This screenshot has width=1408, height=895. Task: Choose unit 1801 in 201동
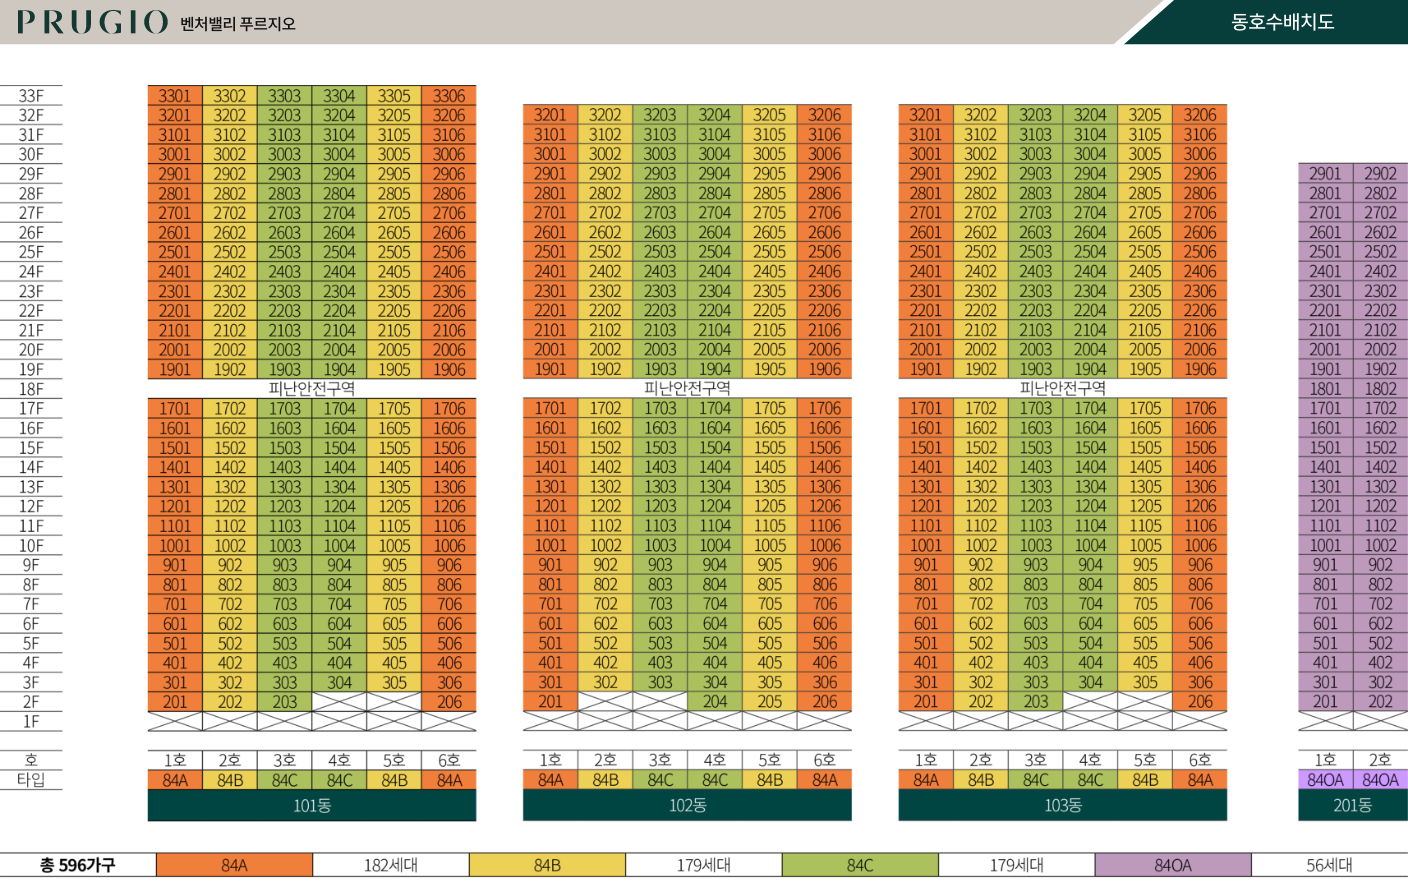coord(1325,389)
